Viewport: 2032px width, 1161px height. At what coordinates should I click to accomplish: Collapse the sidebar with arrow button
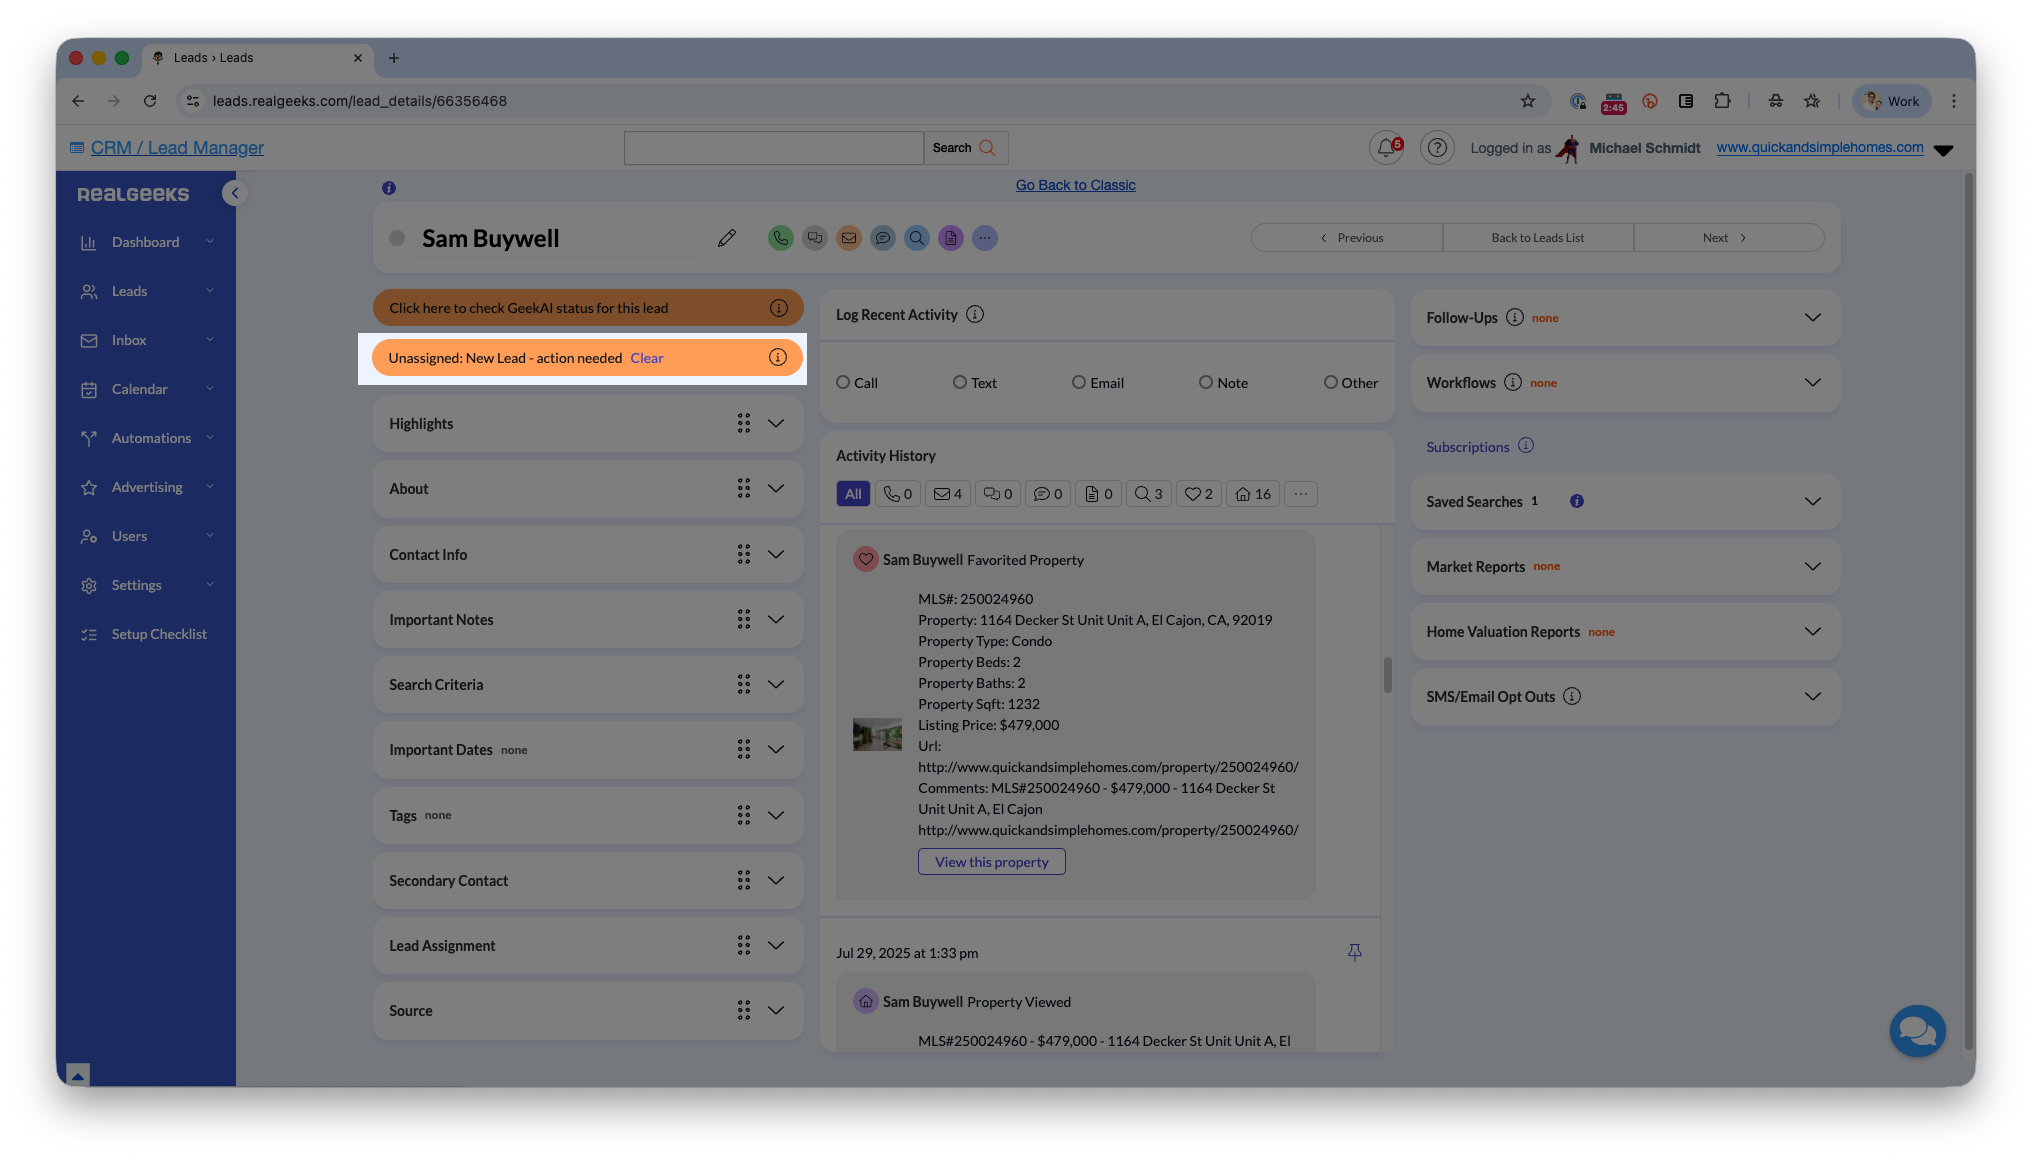tap(235, 193)
